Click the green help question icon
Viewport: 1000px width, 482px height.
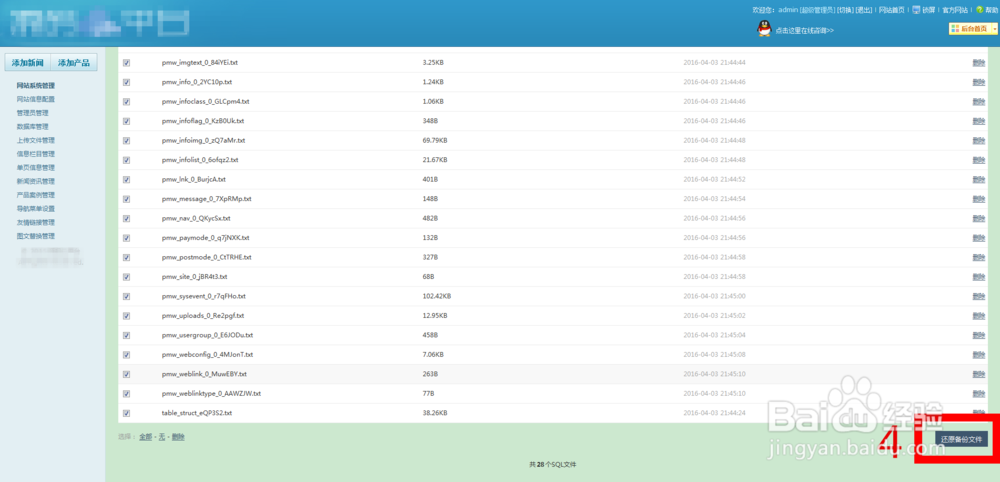(980, 10)
